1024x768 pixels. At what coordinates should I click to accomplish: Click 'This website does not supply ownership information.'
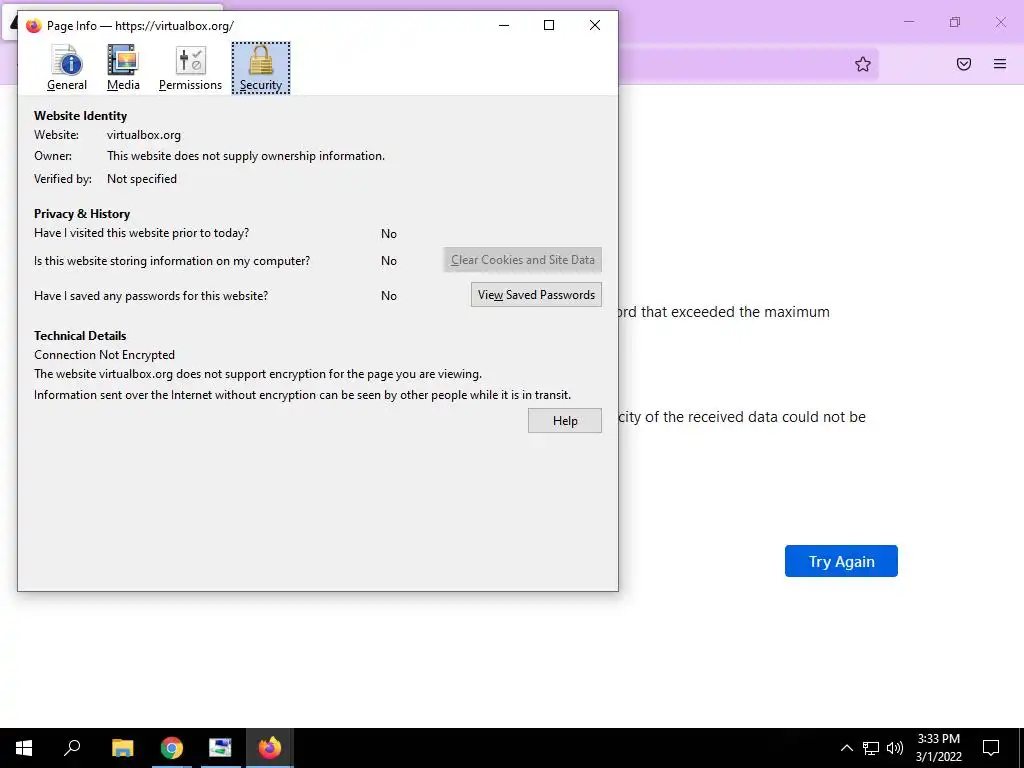click(246, 156)
